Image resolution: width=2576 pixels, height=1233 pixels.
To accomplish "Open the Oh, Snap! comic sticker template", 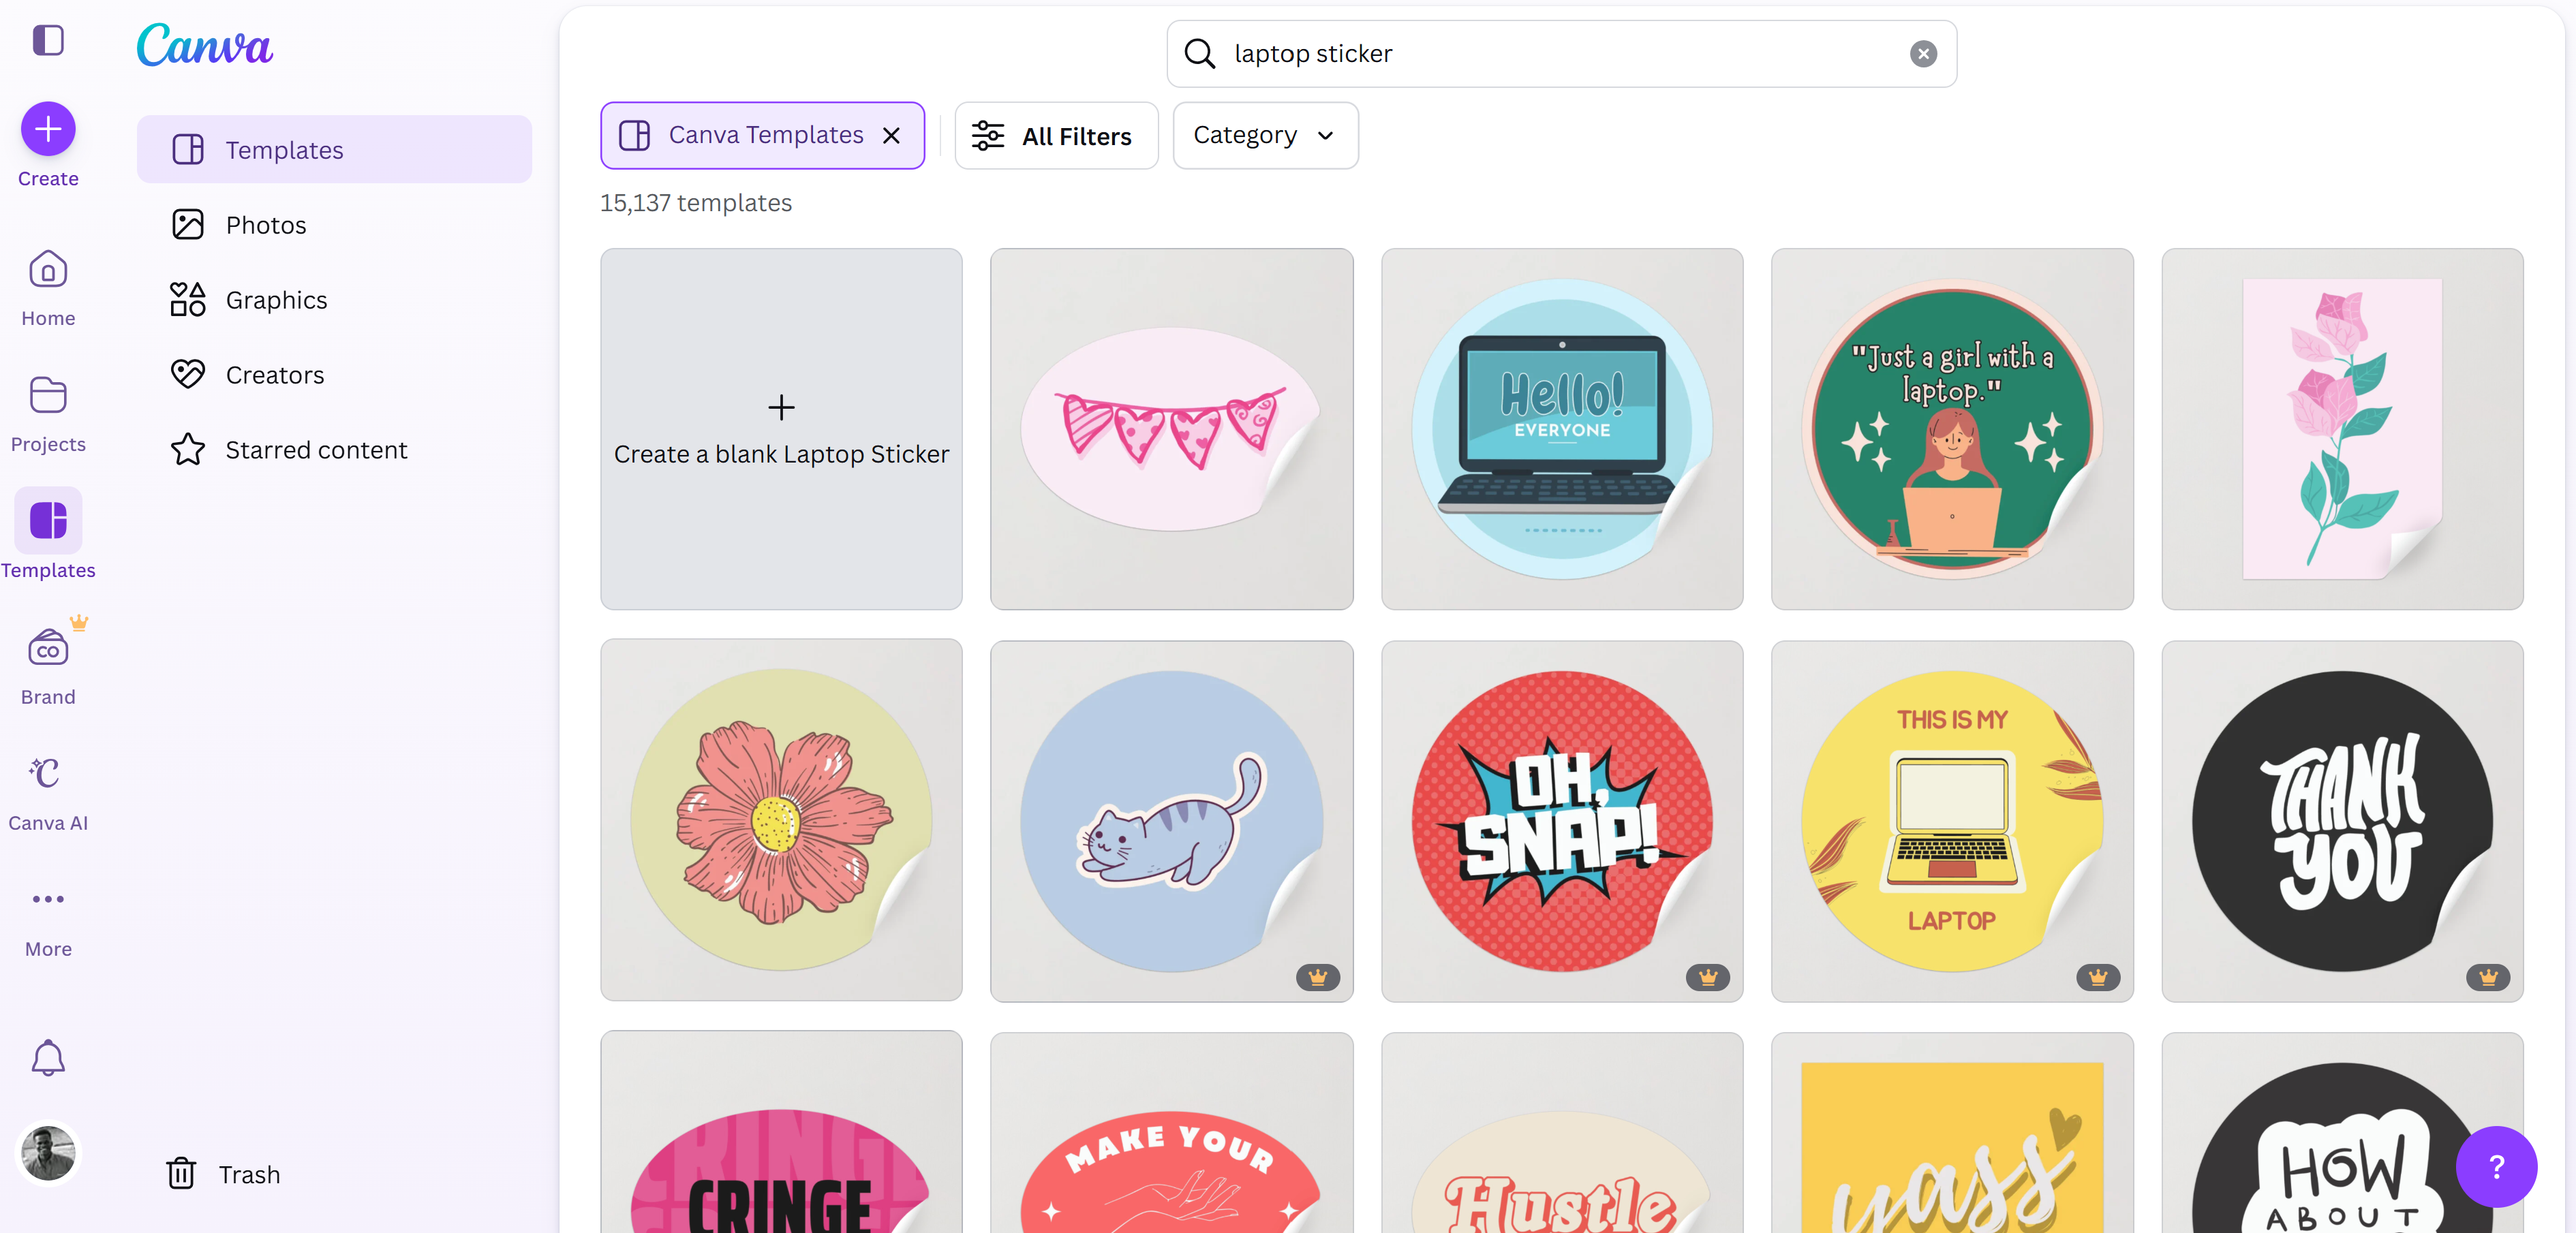I will [1561, 820].
